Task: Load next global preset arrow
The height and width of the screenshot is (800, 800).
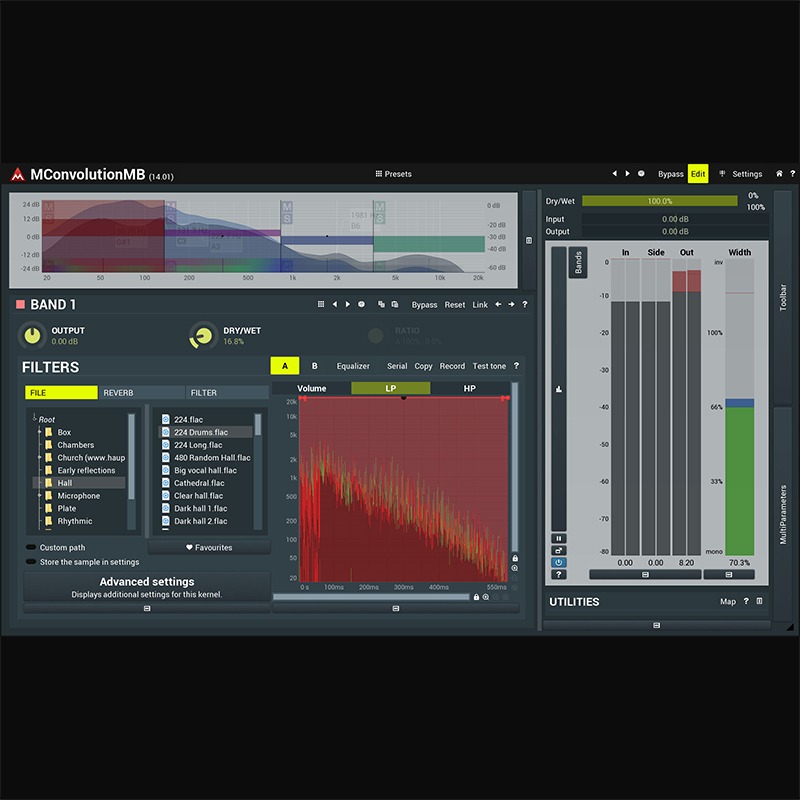Action: pos(628,173)
